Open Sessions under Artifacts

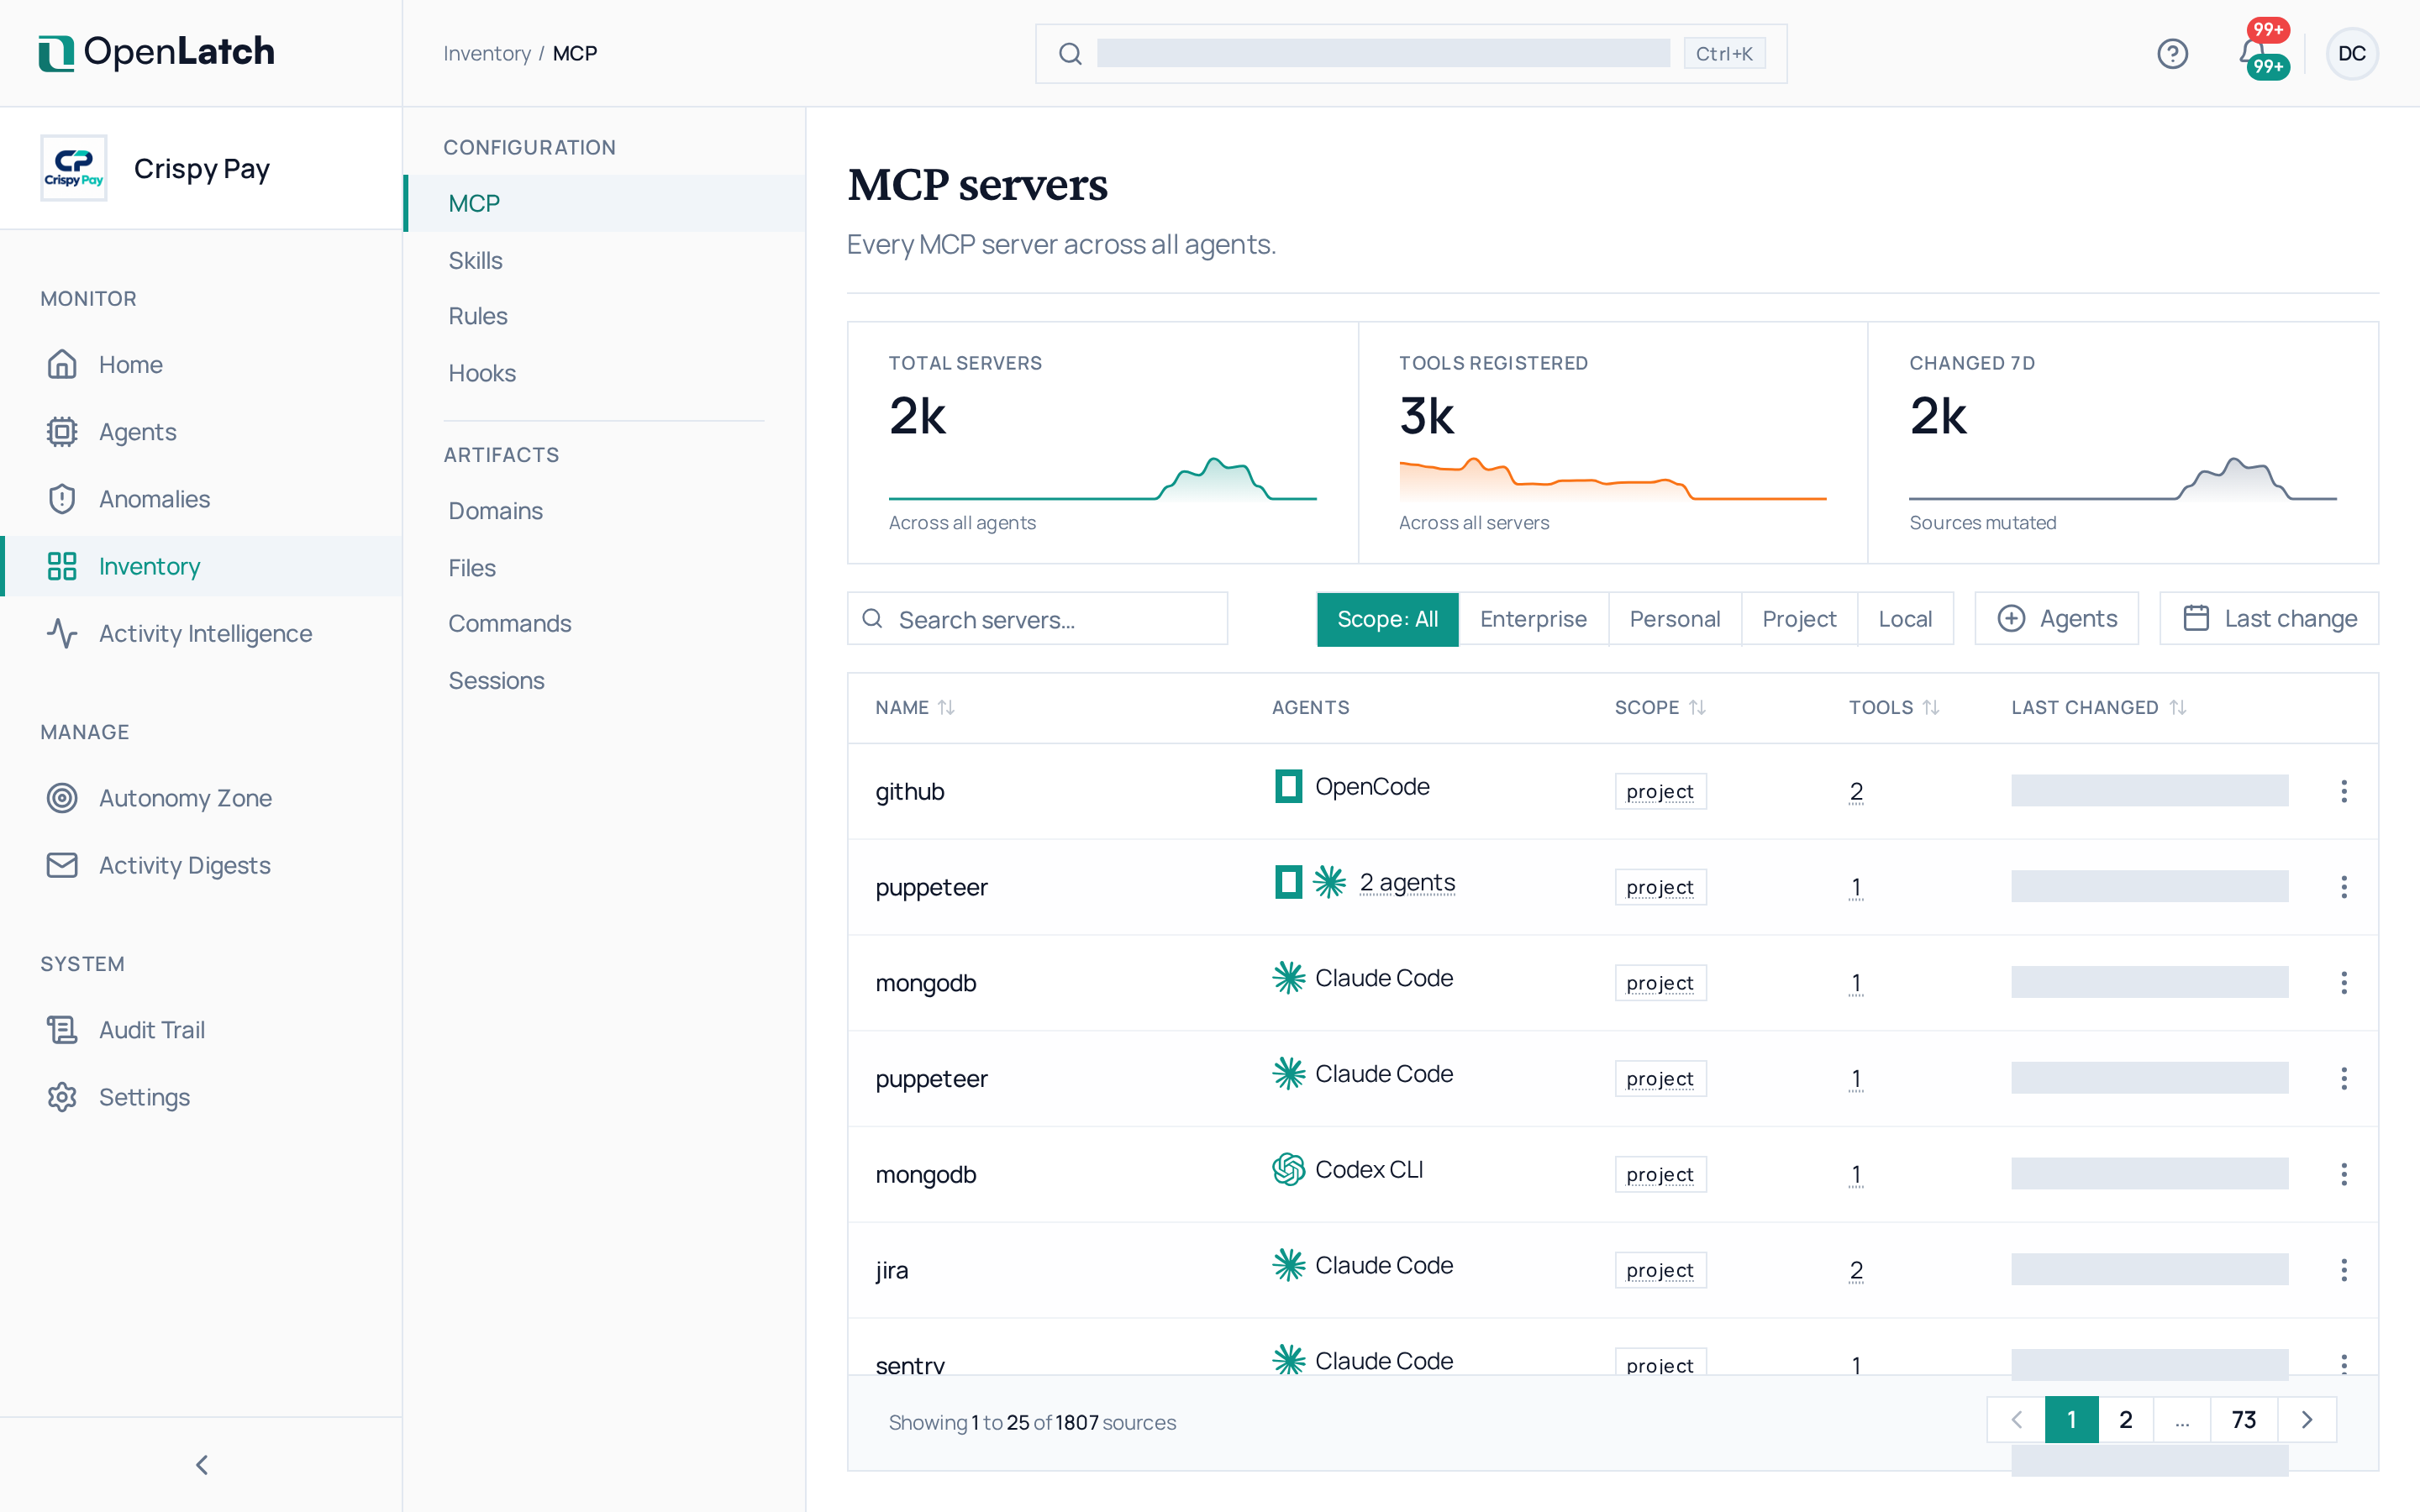(x=604, y=680)
